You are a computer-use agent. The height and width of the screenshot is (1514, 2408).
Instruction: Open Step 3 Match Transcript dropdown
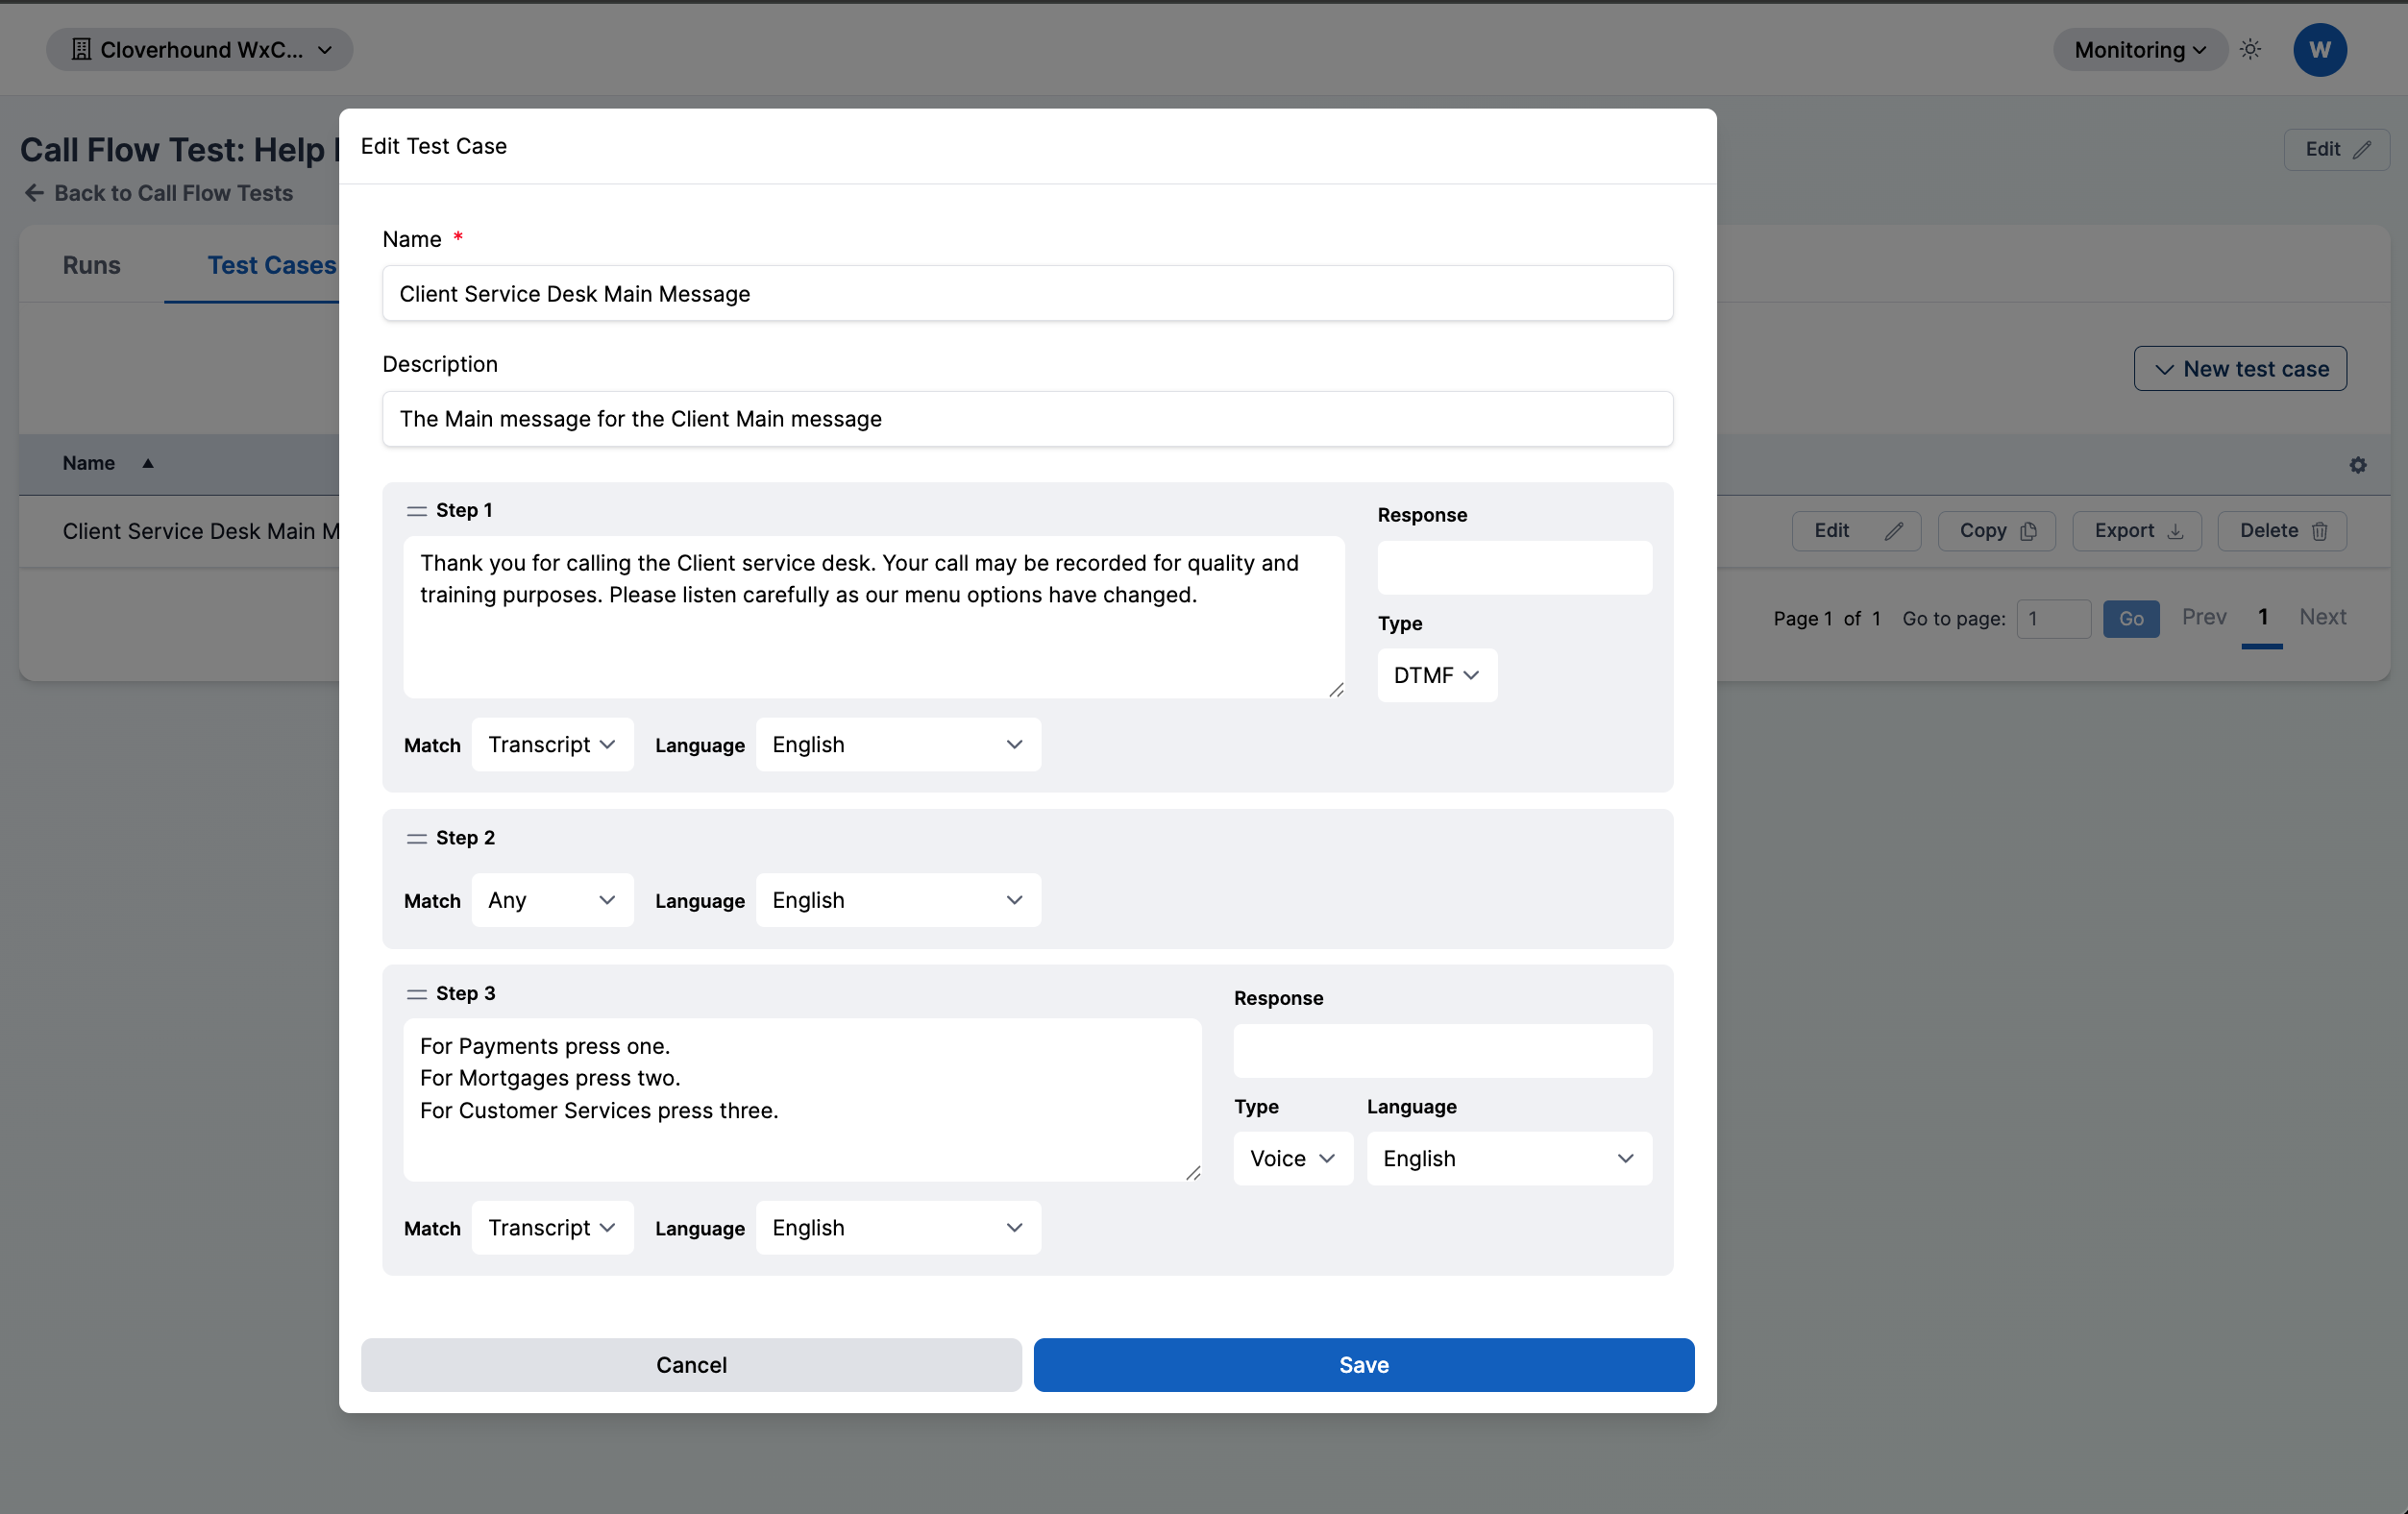552,1227
